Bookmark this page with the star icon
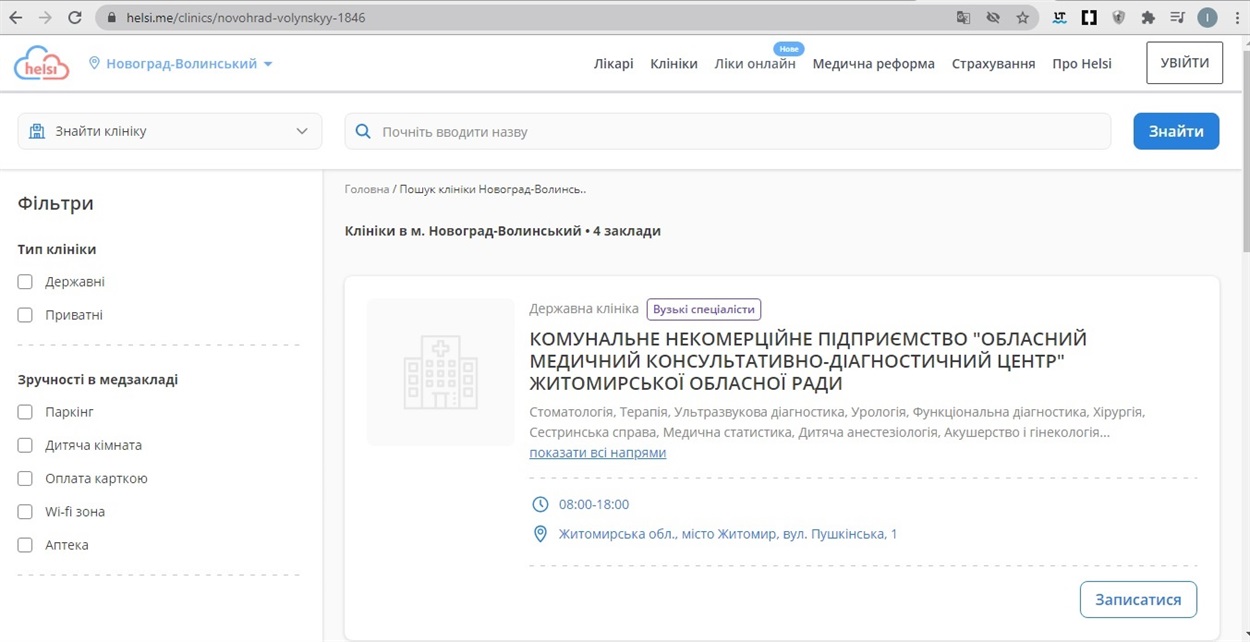Screen dimensions: 1250x642 click(1022, 18)
